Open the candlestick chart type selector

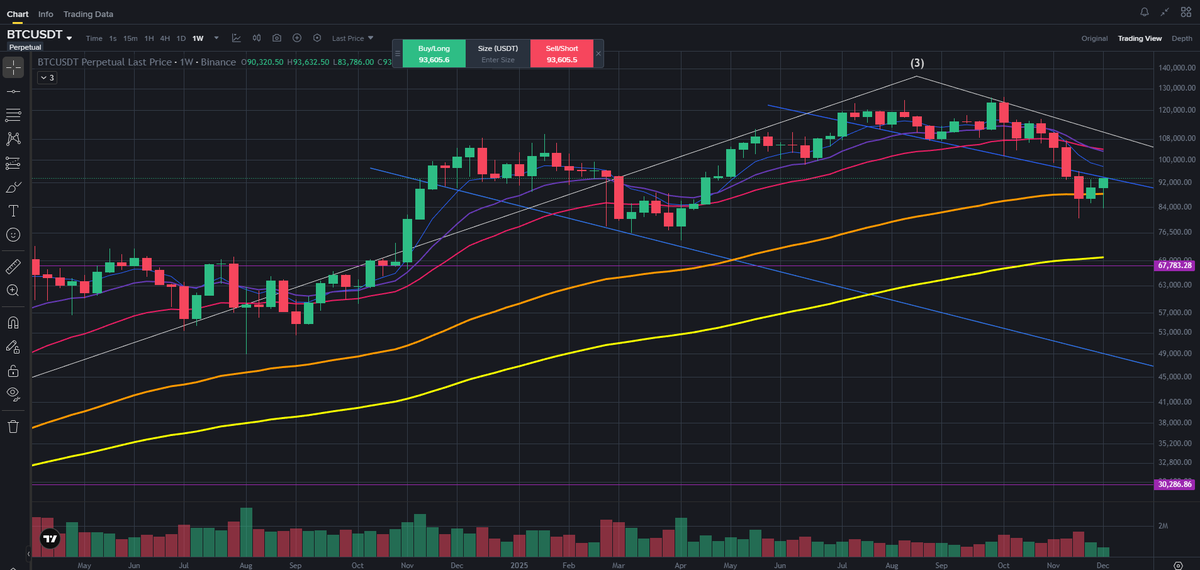coord(256,38)
